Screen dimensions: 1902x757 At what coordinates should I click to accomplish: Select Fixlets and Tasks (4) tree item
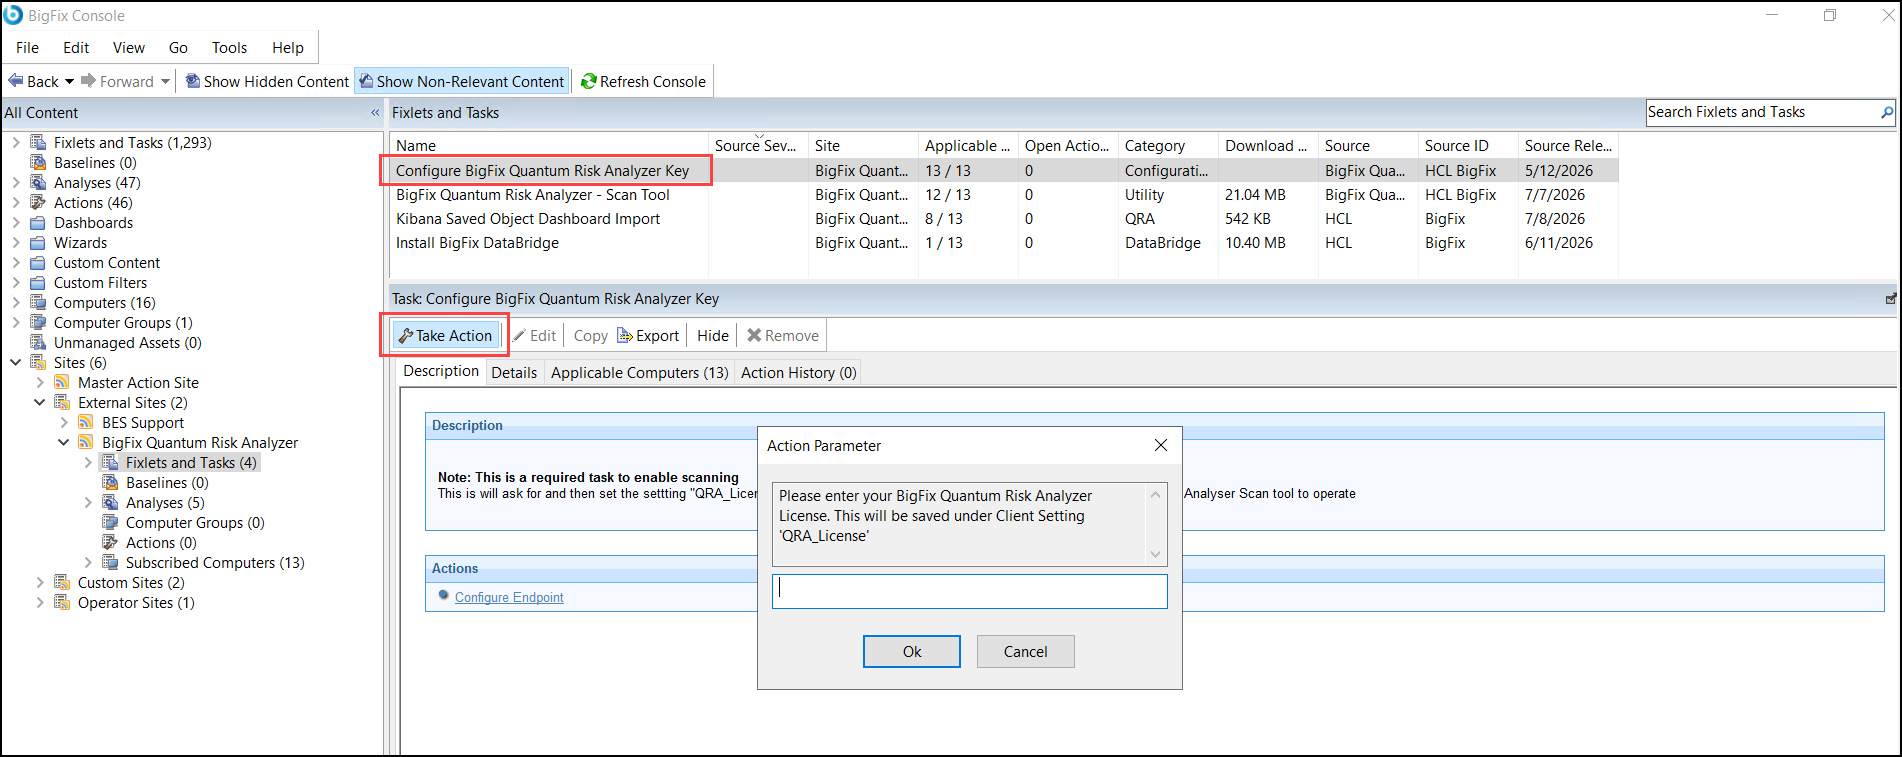point(191,462)
